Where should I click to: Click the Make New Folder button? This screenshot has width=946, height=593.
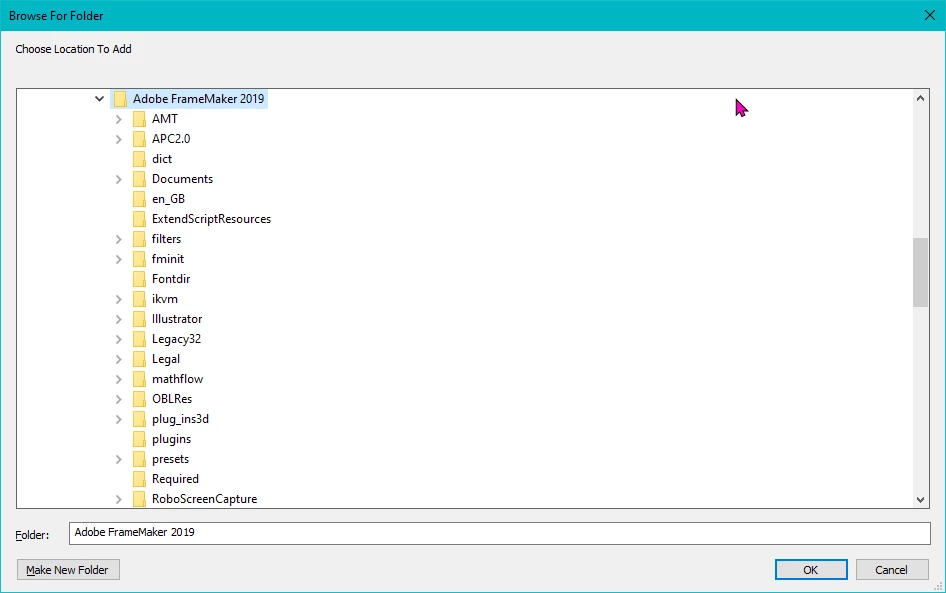click(x=68, y=569)
